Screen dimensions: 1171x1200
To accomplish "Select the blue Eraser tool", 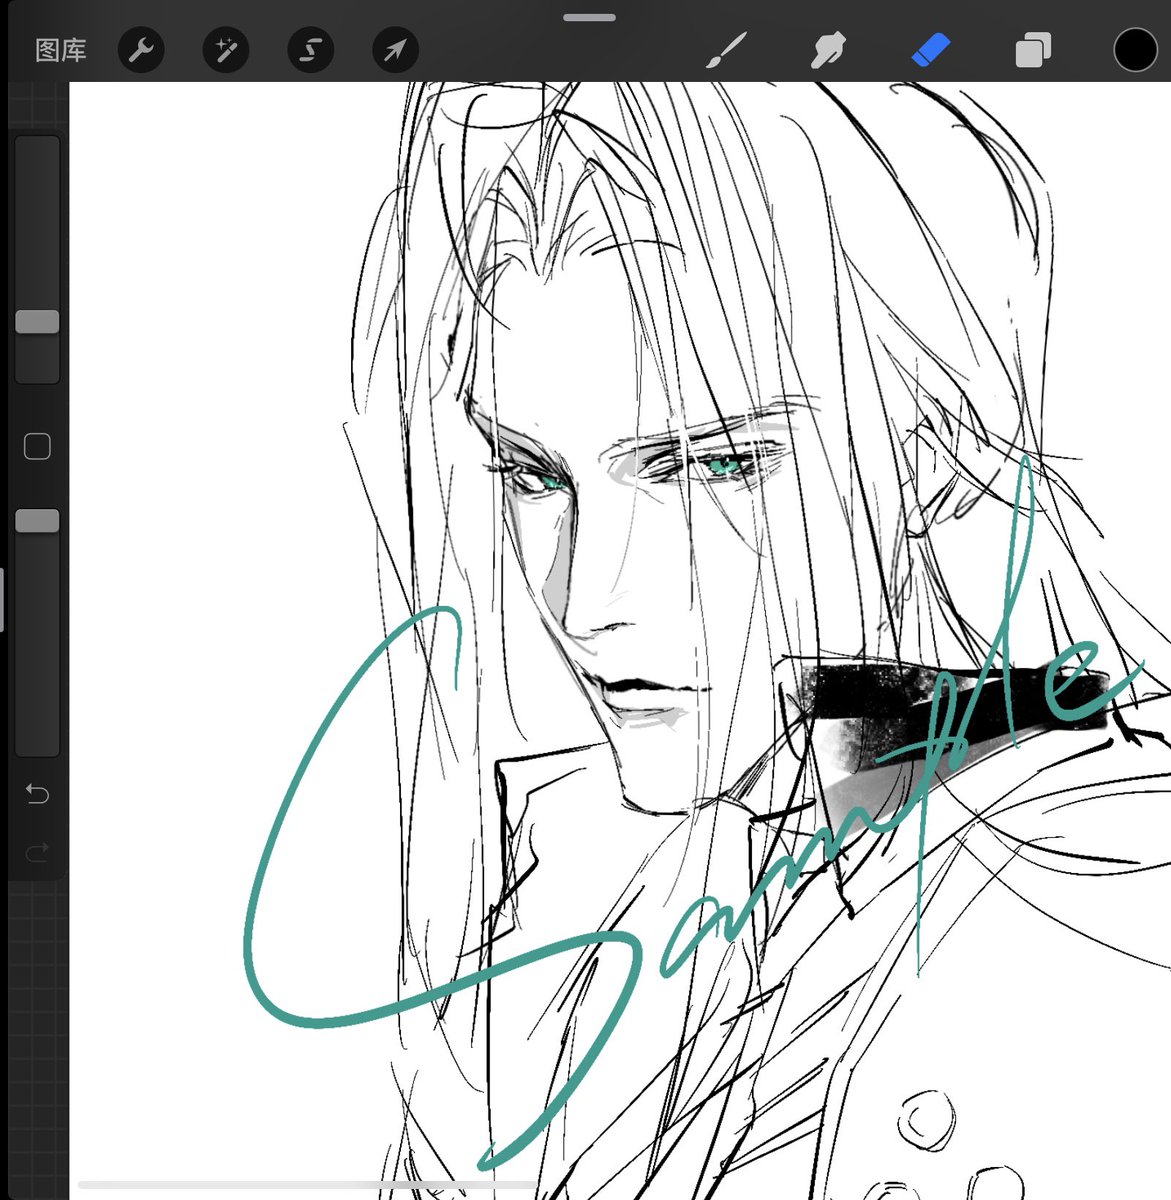I will [930, 50].
